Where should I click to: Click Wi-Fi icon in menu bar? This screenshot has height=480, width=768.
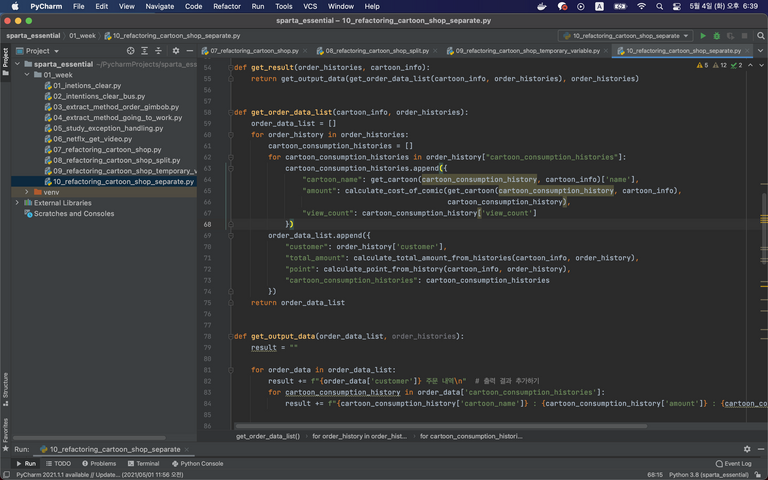tap(641, 6)
